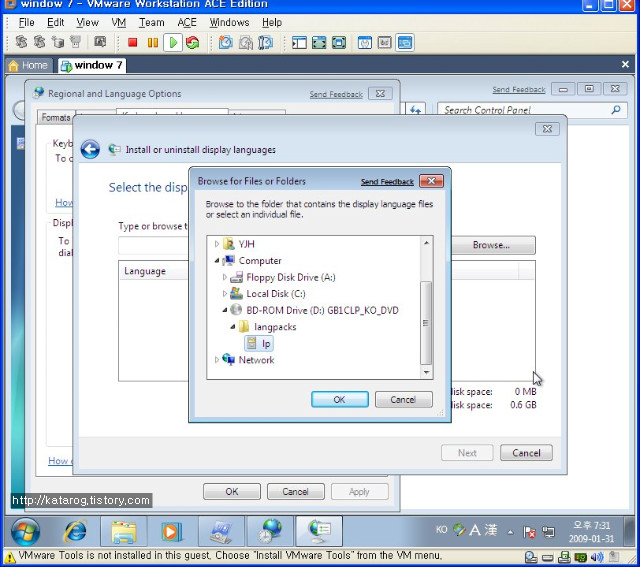The height and width of the screenshot is (567, 640).
Task: Expand the Local Disk (C:) node
Action: (224, 293)
